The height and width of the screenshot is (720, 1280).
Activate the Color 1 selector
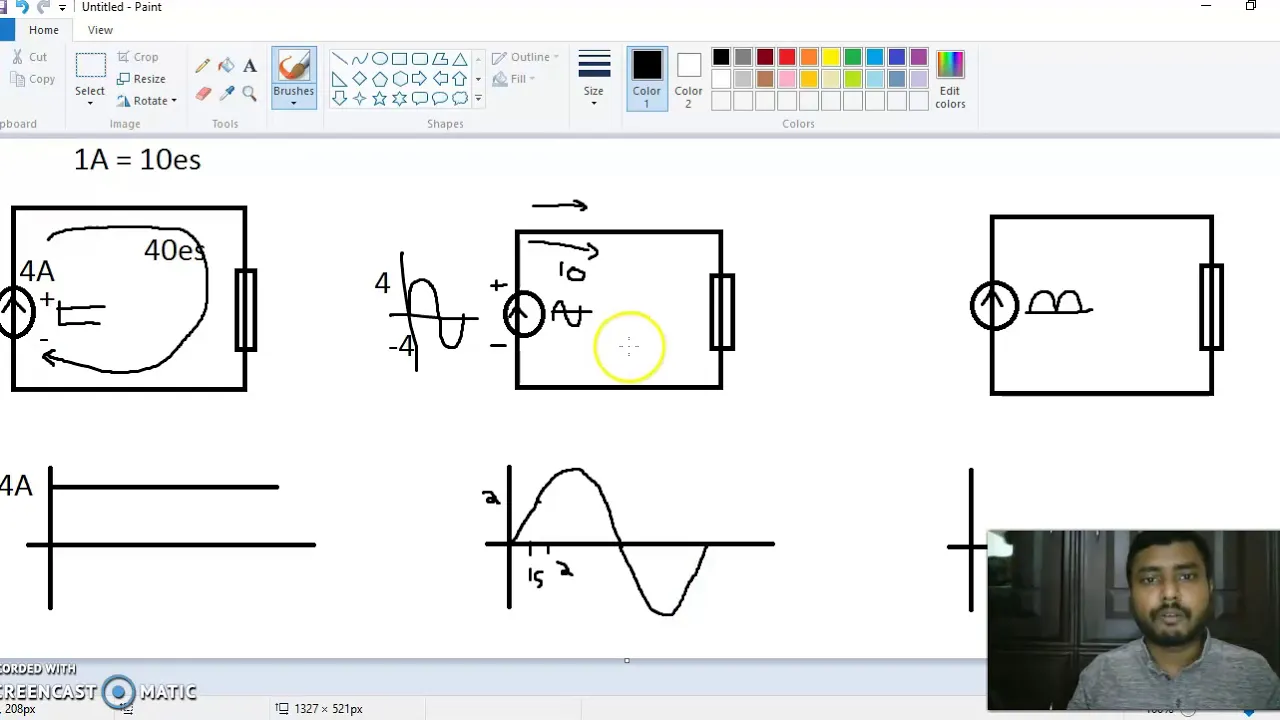tap(647, 78)
